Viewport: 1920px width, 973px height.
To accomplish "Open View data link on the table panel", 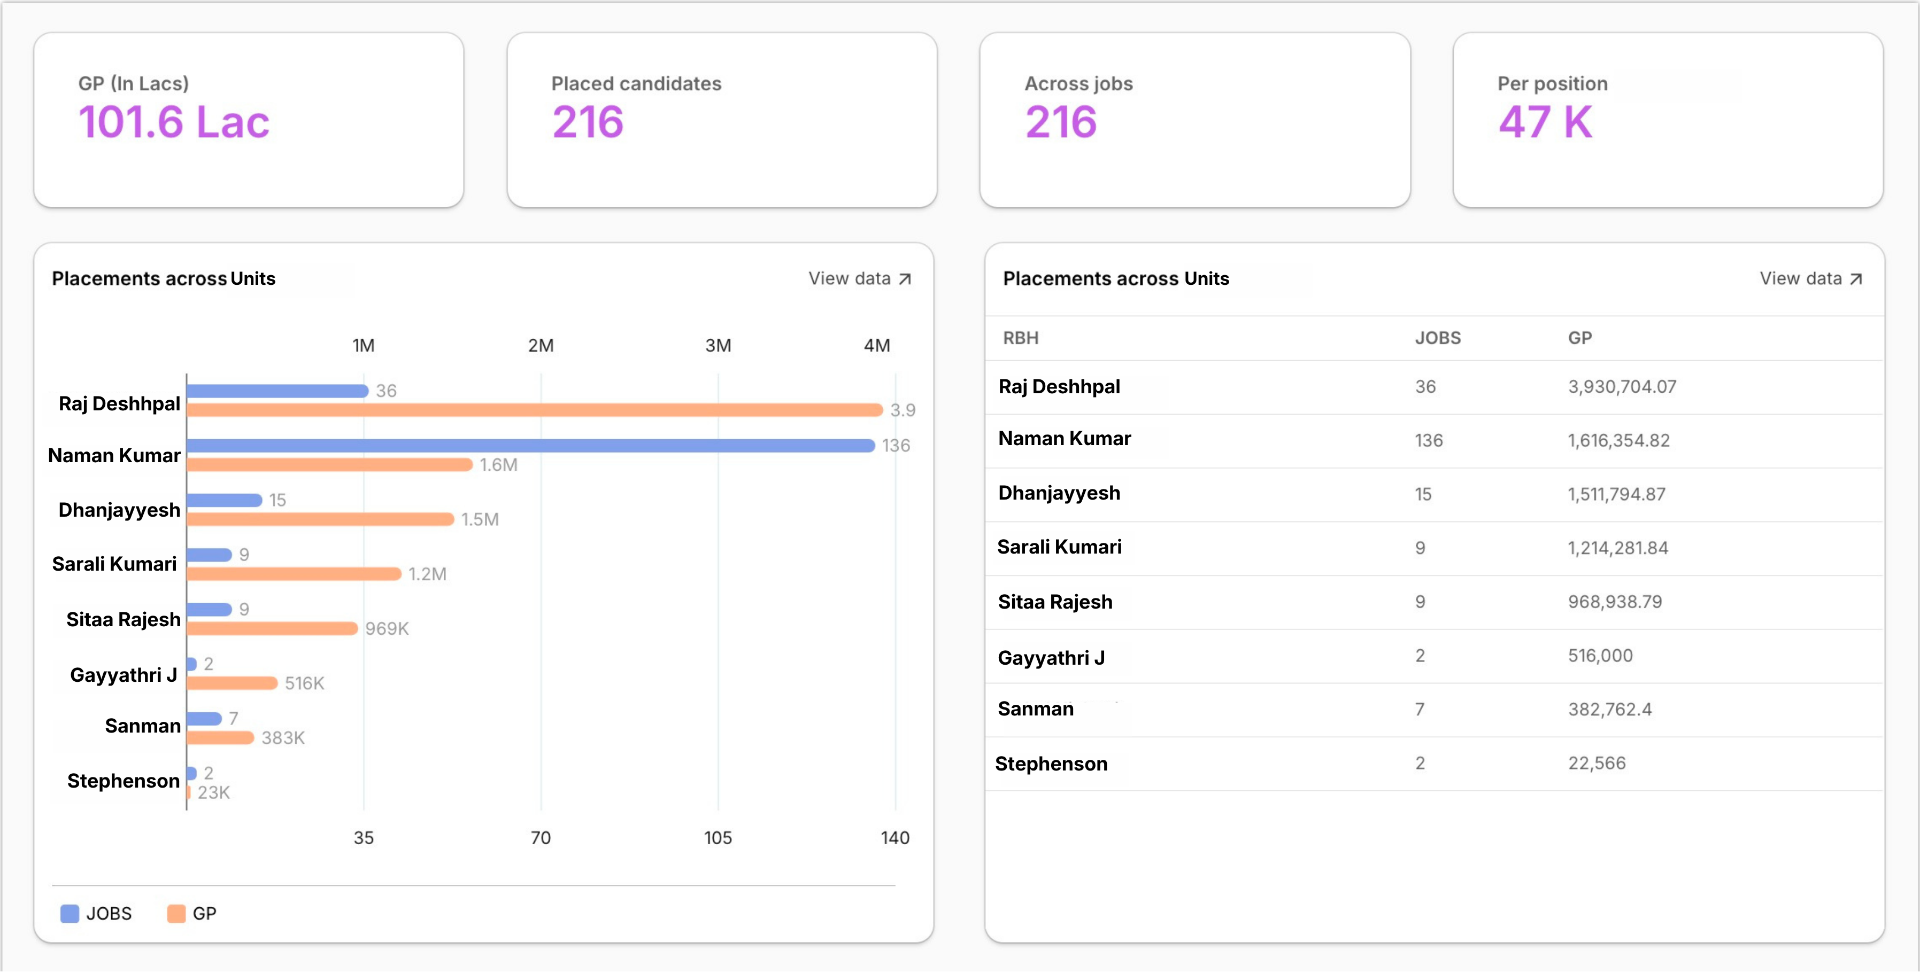I will tap(1811, 279).
